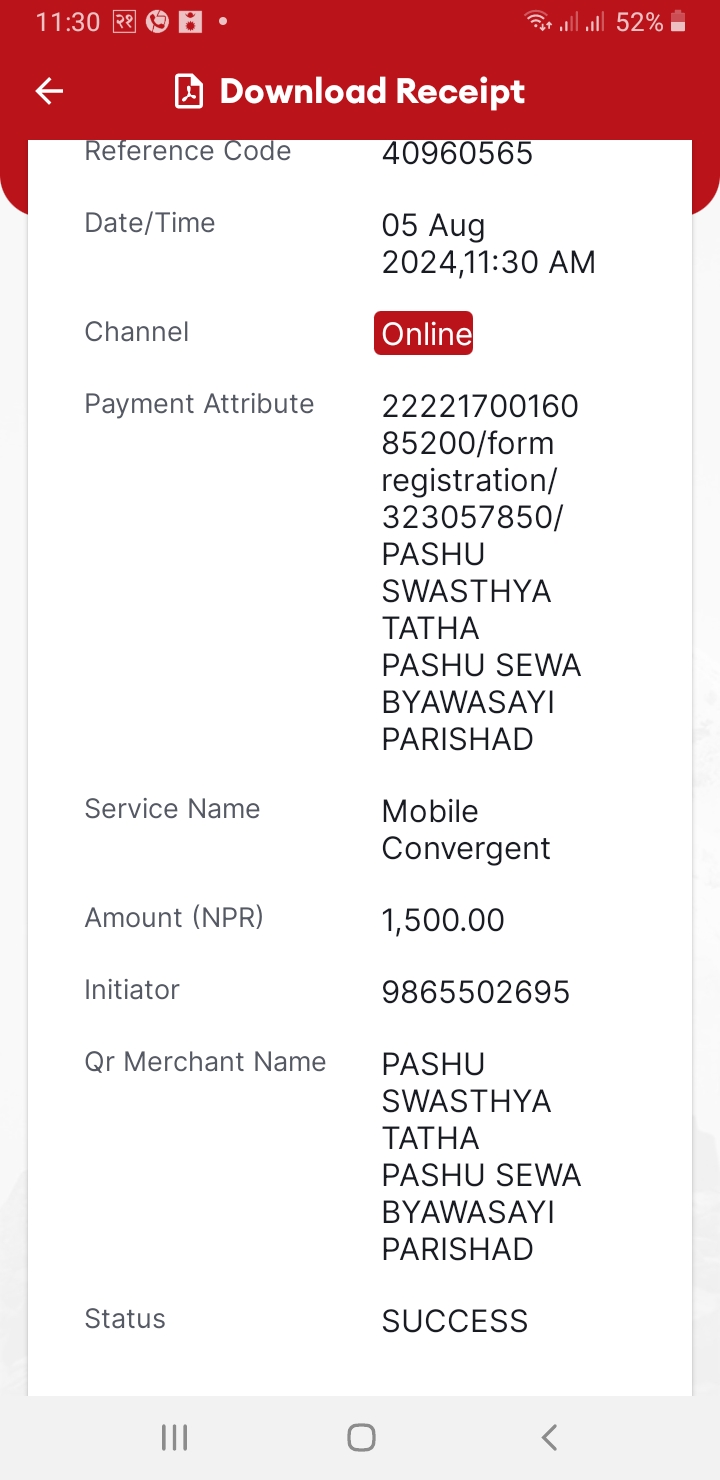Tap the back arrow in header
Viewport: 720px width, 1480px height.
[49, 92]
